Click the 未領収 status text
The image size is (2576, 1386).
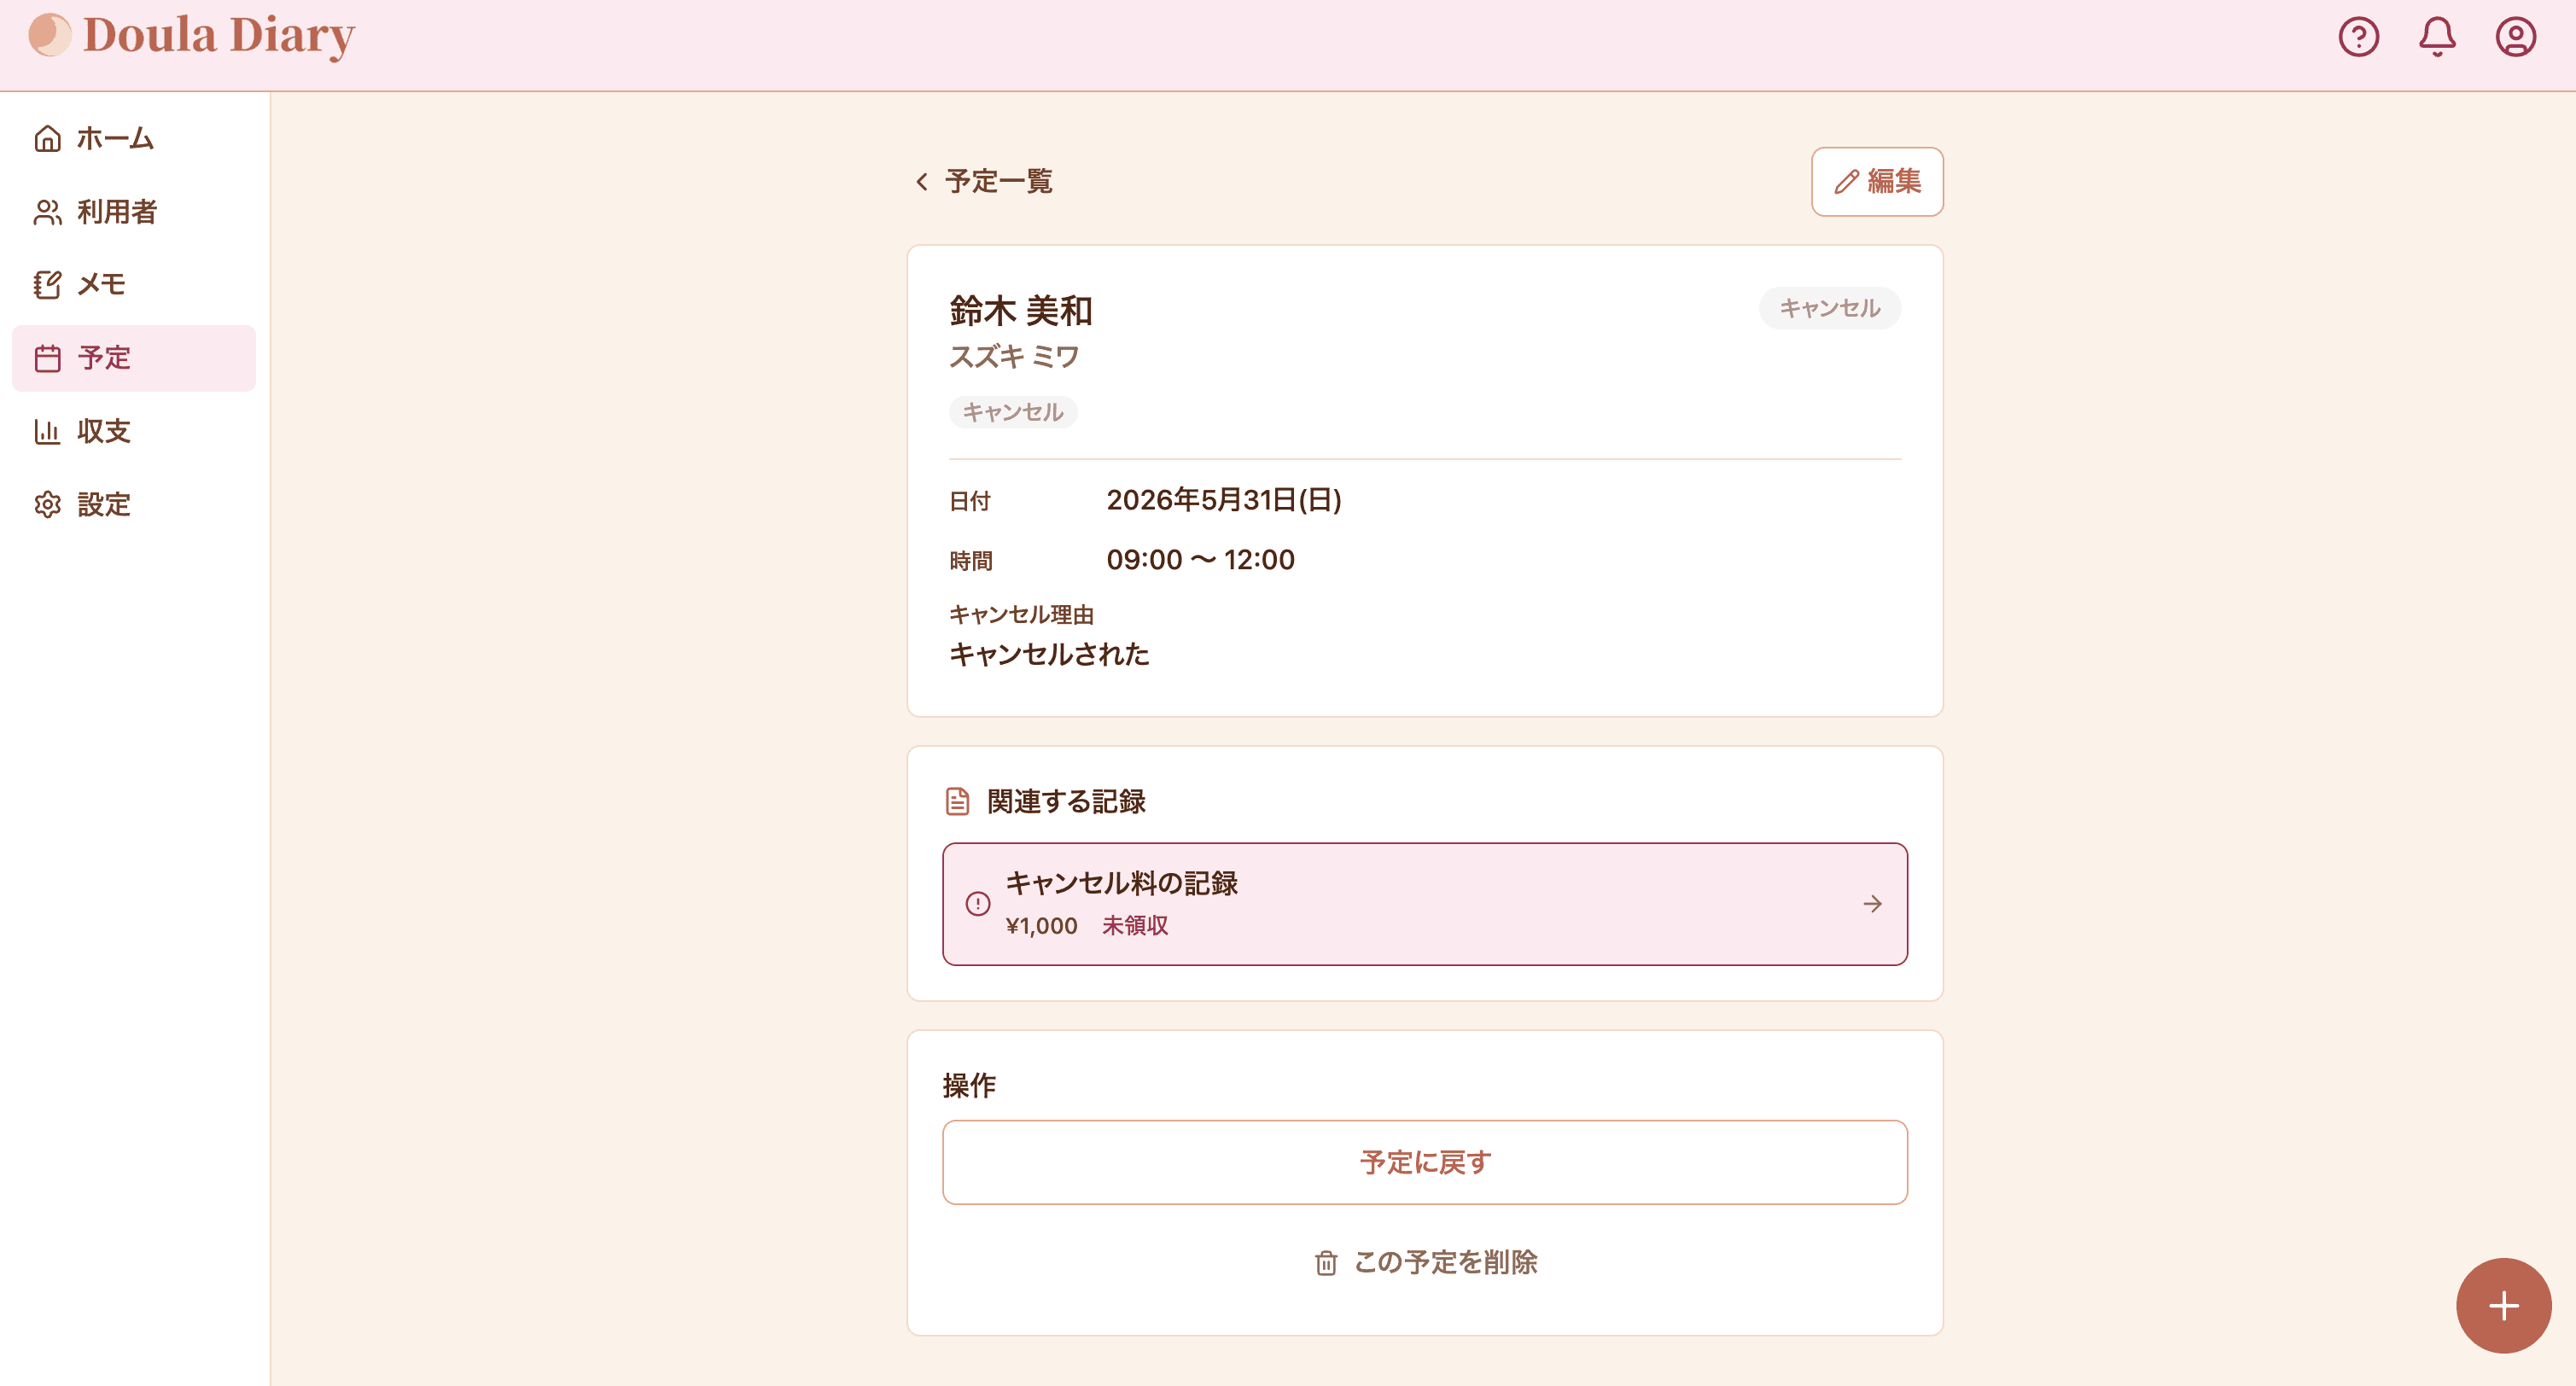(1134, 926)
